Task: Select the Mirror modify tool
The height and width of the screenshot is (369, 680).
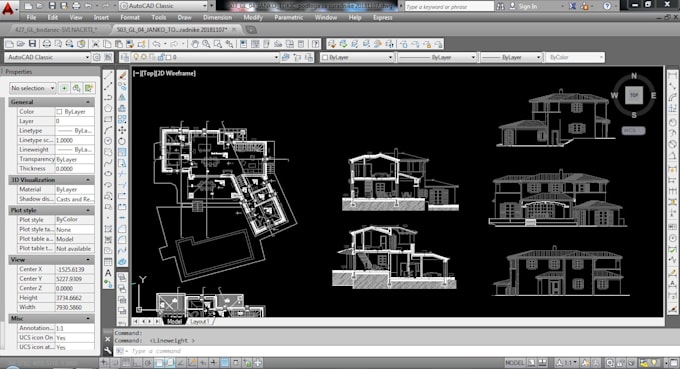Action: [122, 97]
